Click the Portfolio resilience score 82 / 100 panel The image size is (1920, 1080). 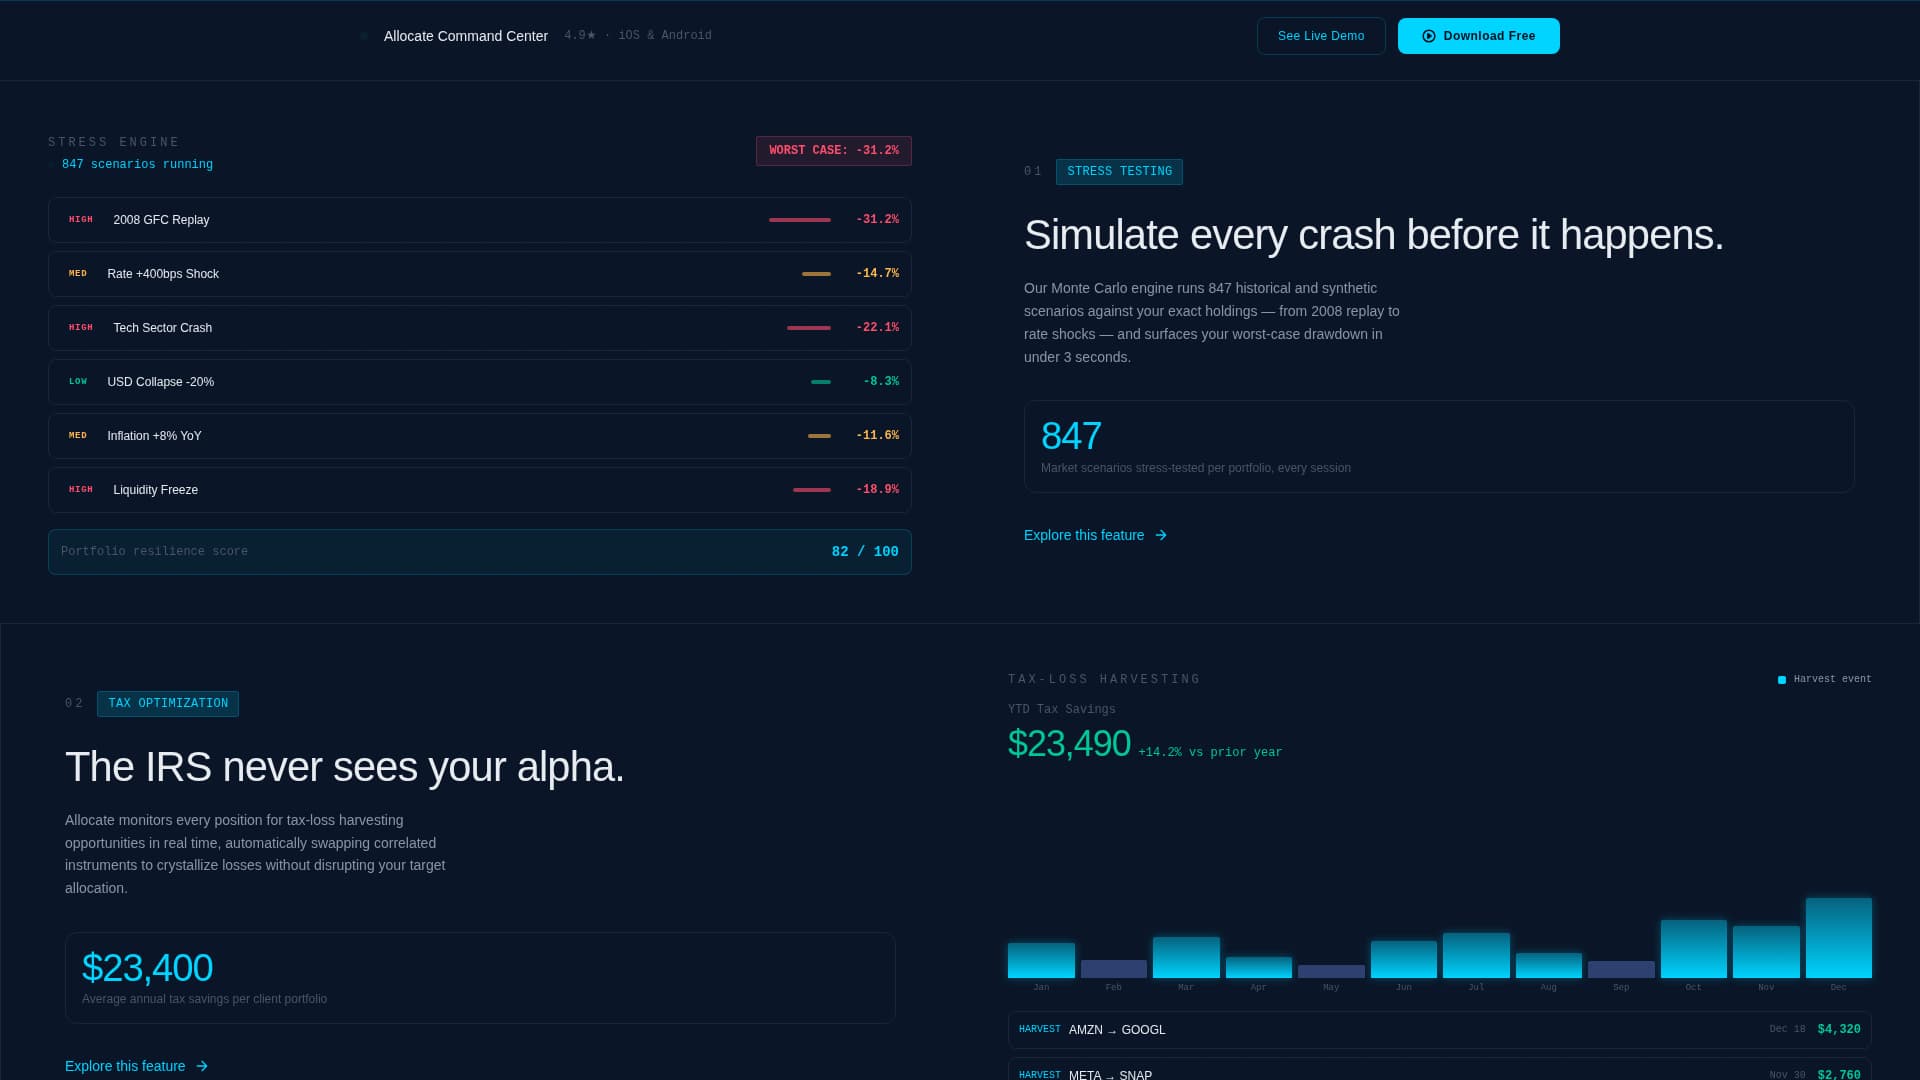480,552
